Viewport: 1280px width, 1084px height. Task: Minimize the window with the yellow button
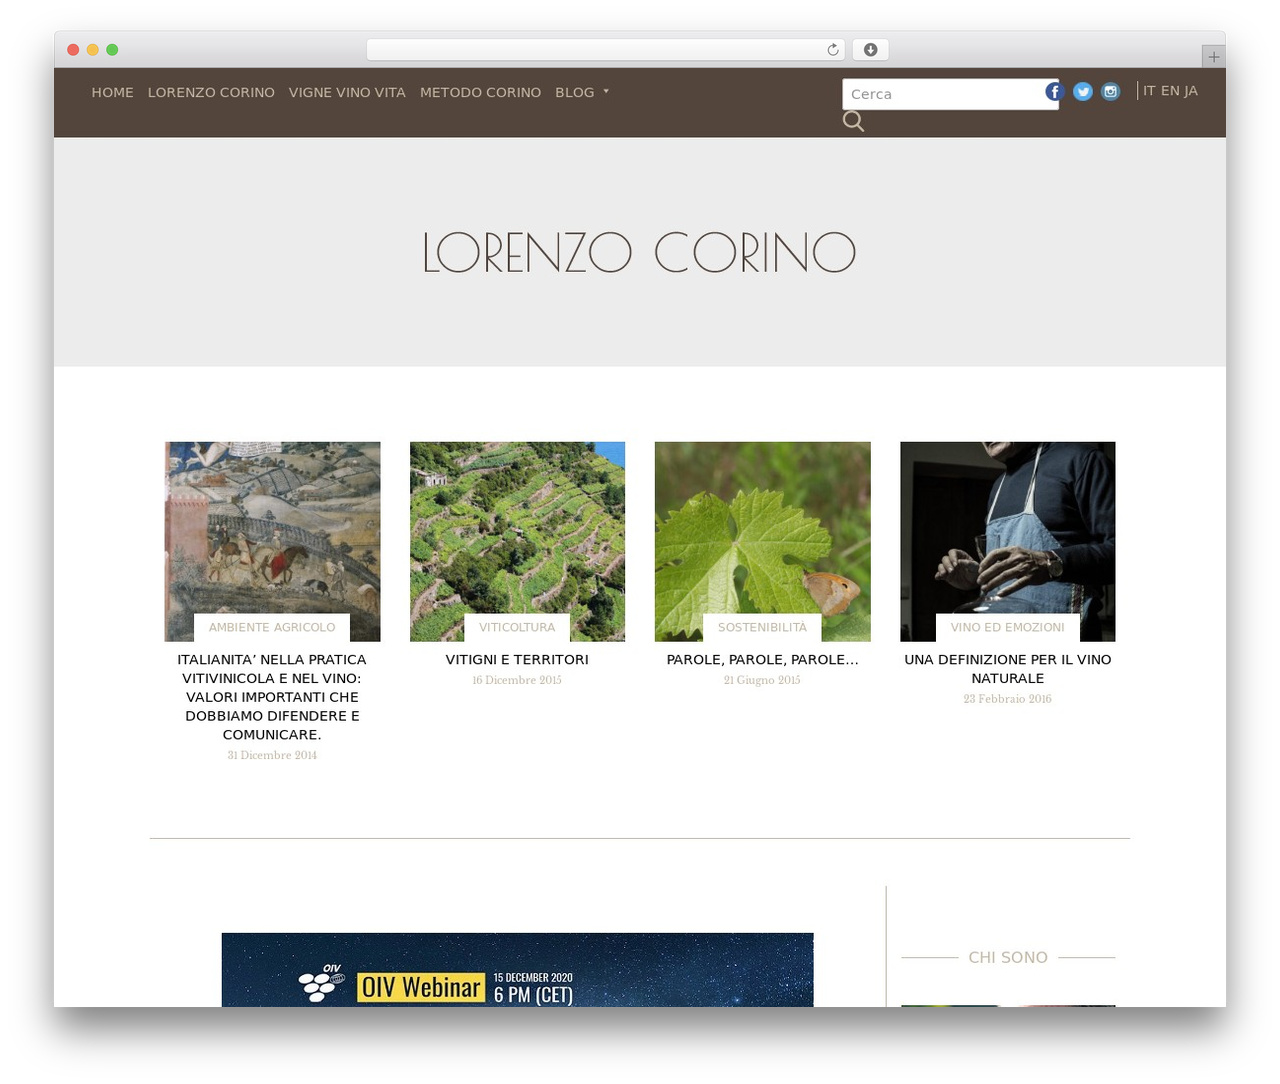coord(93,50)
